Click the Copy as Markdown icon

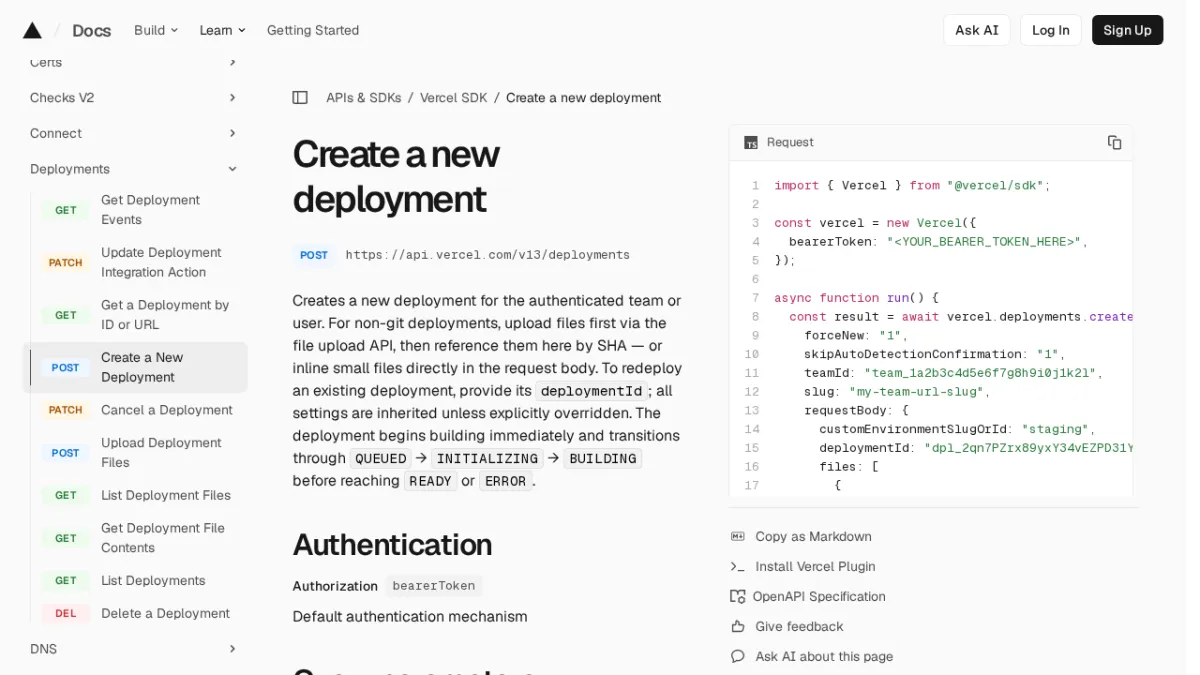click(x=738, y=536)
